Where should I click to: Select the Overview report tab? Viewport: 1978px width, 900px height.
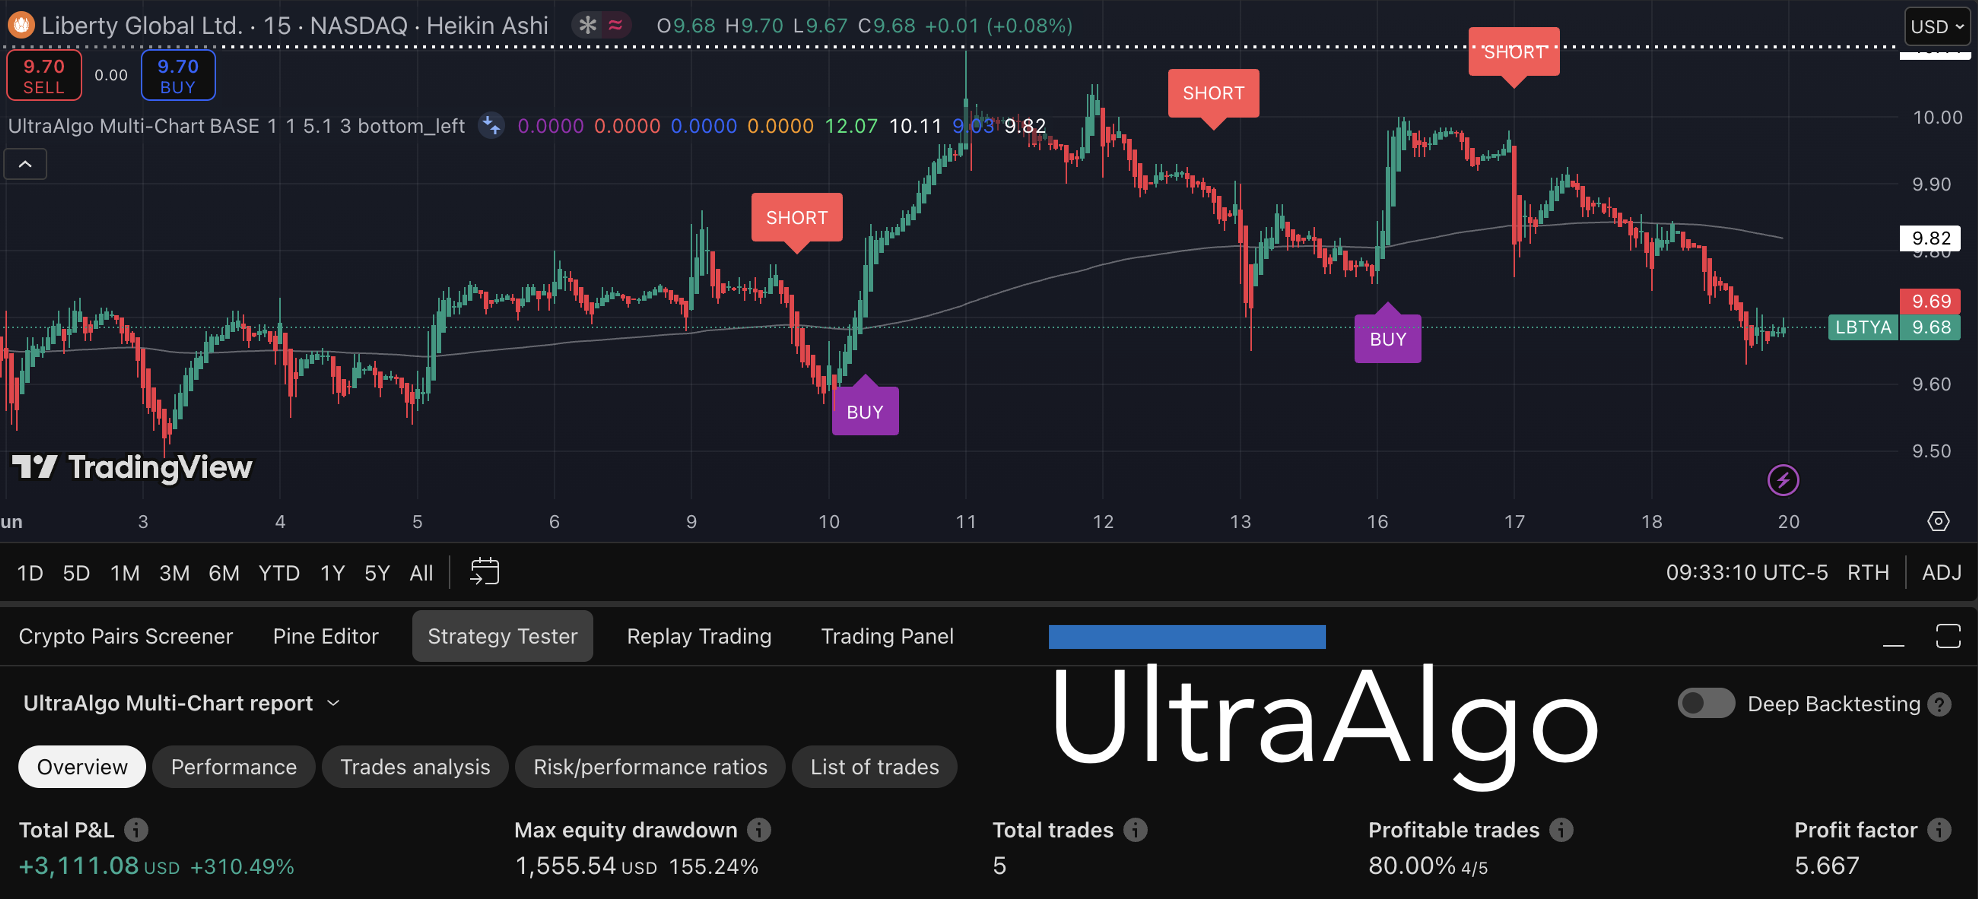pyautogui.click(x=82, y=767)
